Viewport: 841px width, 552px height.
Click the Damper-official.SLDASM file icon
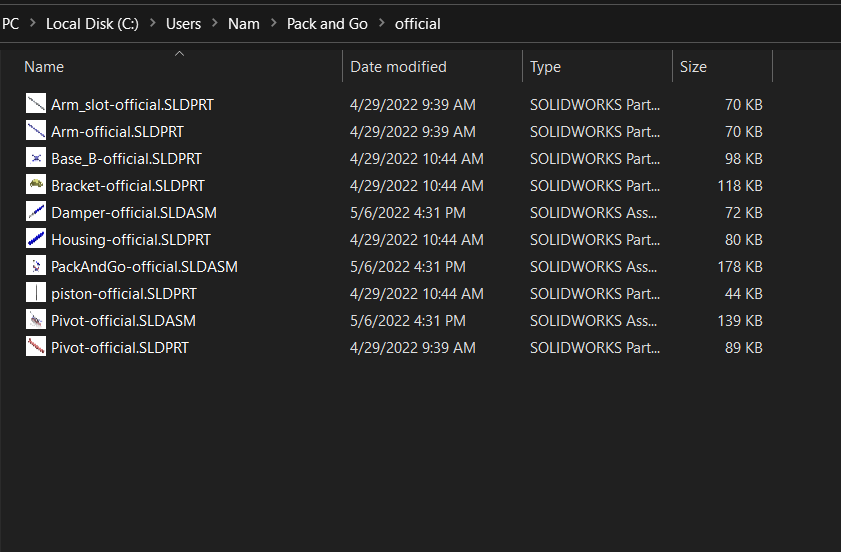click(x=36, y=211)
